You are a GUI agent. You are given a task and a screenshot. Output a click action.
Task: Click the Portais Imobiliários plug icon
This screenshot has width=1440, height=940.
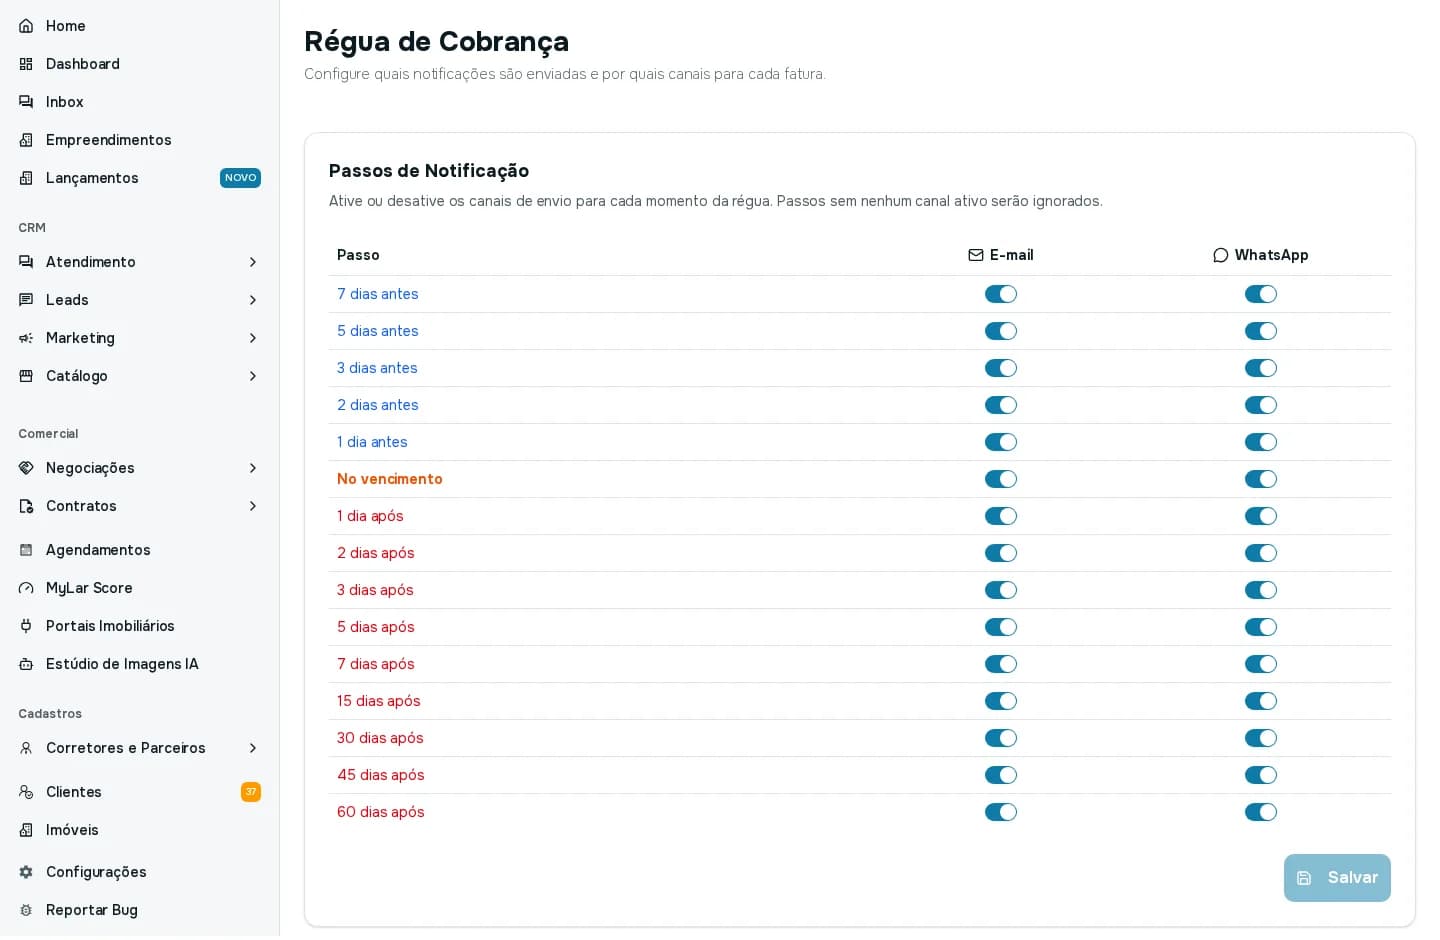click(26, 626)
